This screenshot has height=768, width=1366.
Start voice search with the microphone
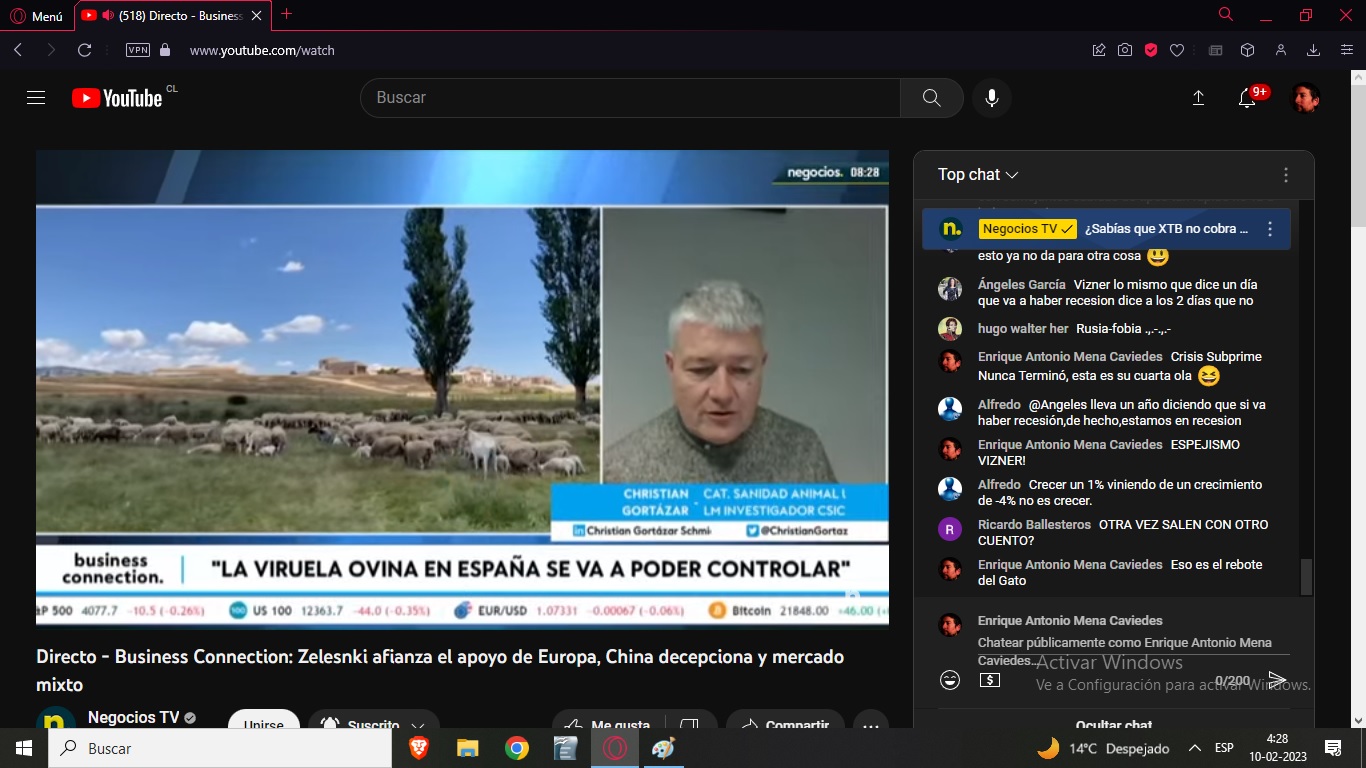pos(992,97)
